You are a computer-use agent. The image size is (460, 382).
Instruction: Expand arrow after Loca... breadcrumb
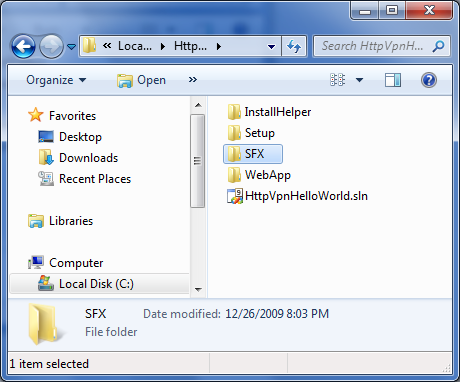pos(163,46)
